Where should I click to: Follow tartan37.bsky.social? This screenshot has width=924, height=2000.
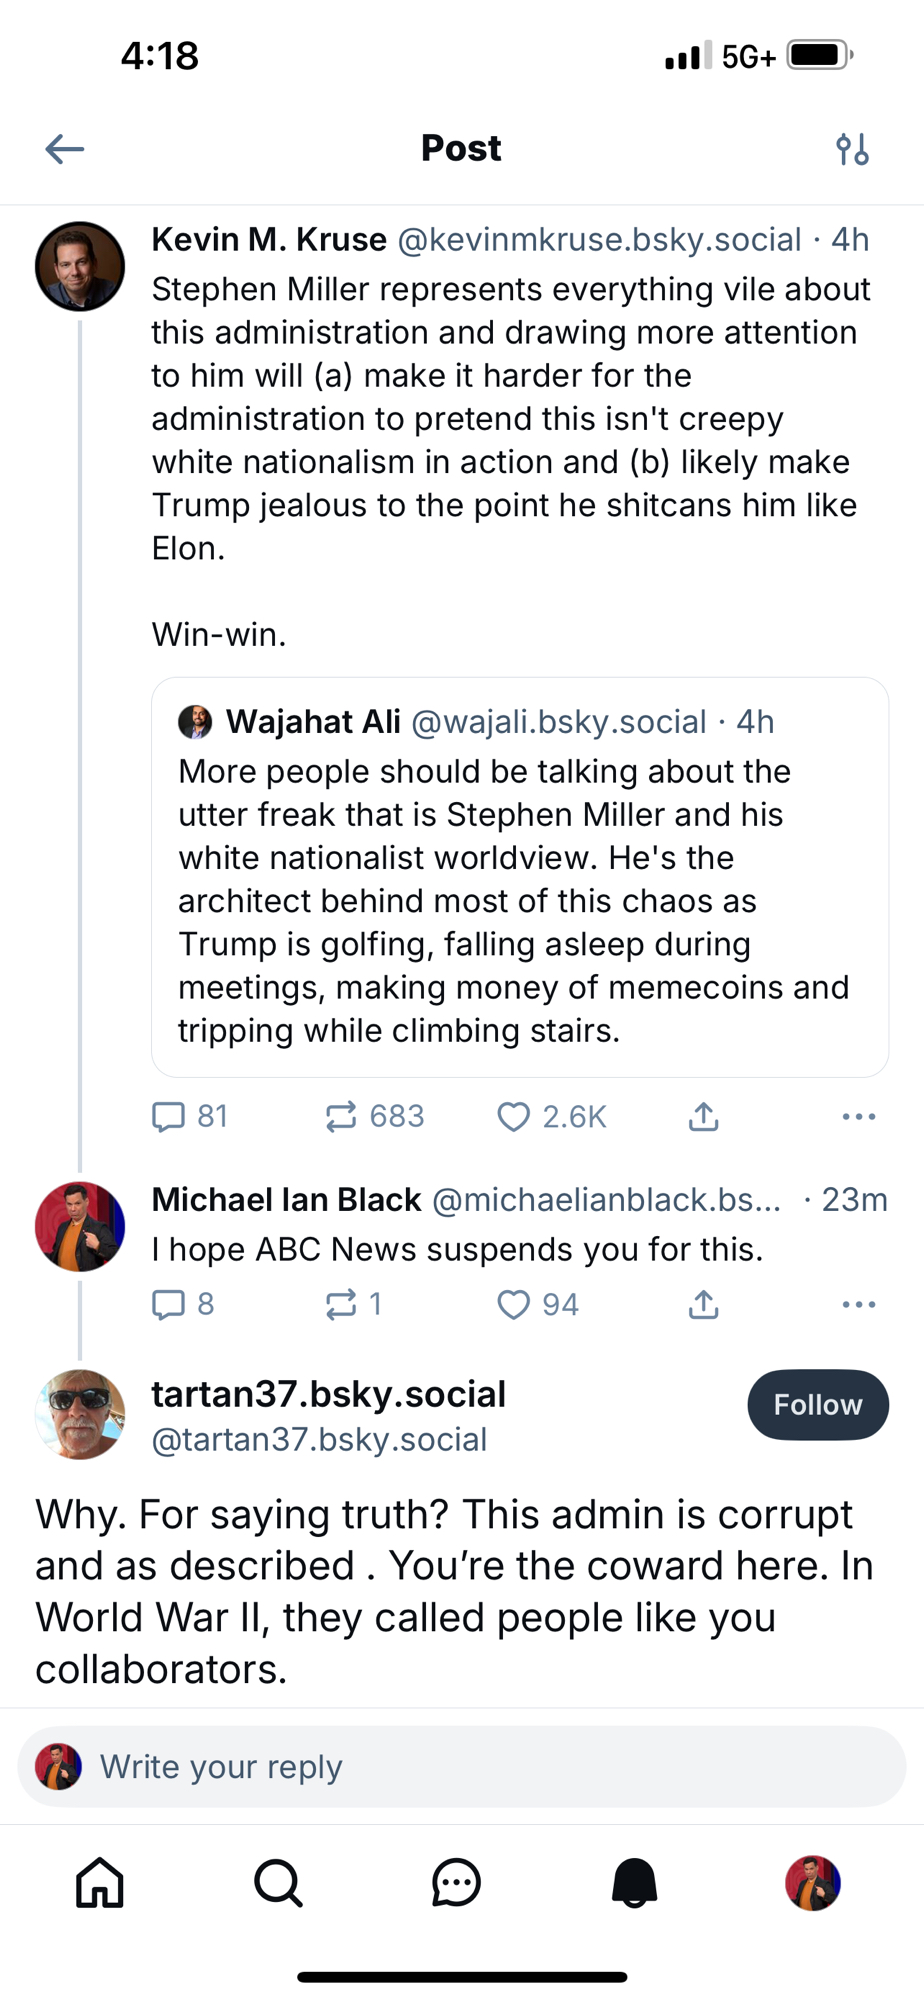817,1404
